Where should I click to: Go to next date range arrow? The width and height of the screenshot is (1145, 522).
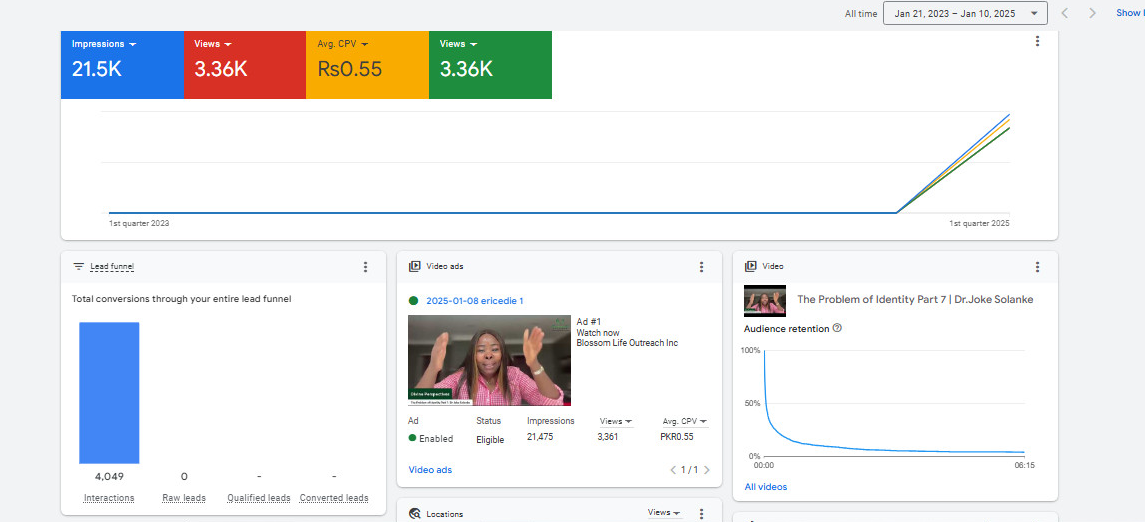click(x=1092, y=13)
